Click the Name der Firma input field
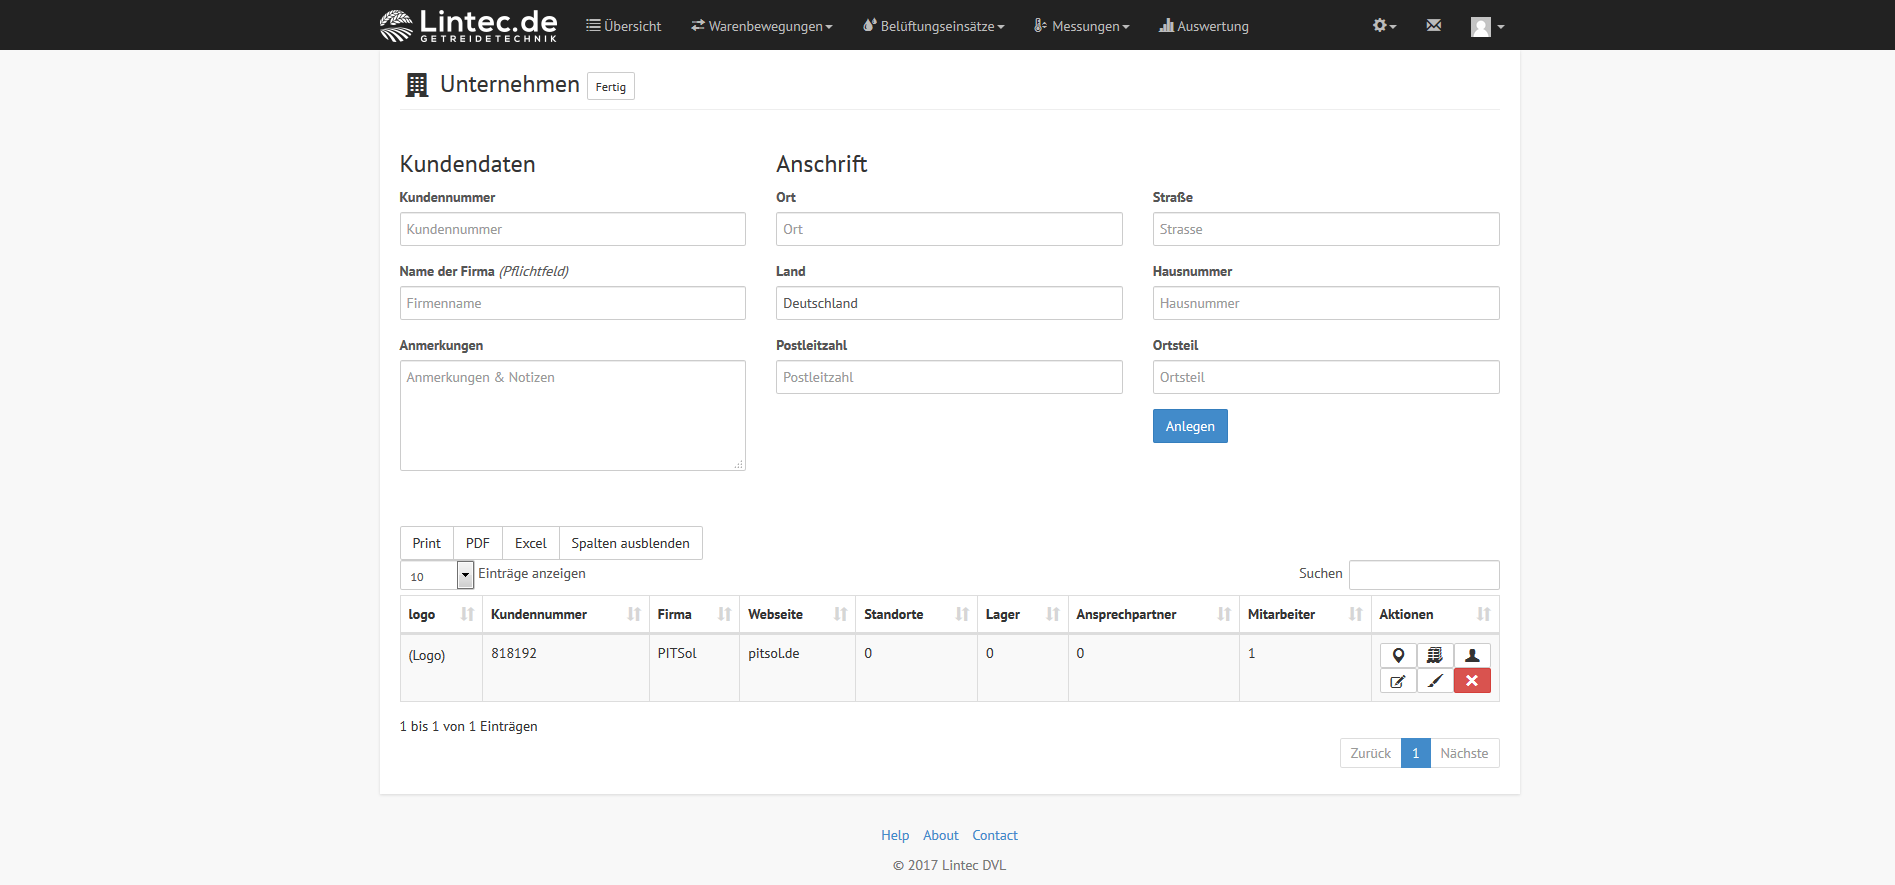Screen dimensions: 1895x885 point(572,303)
